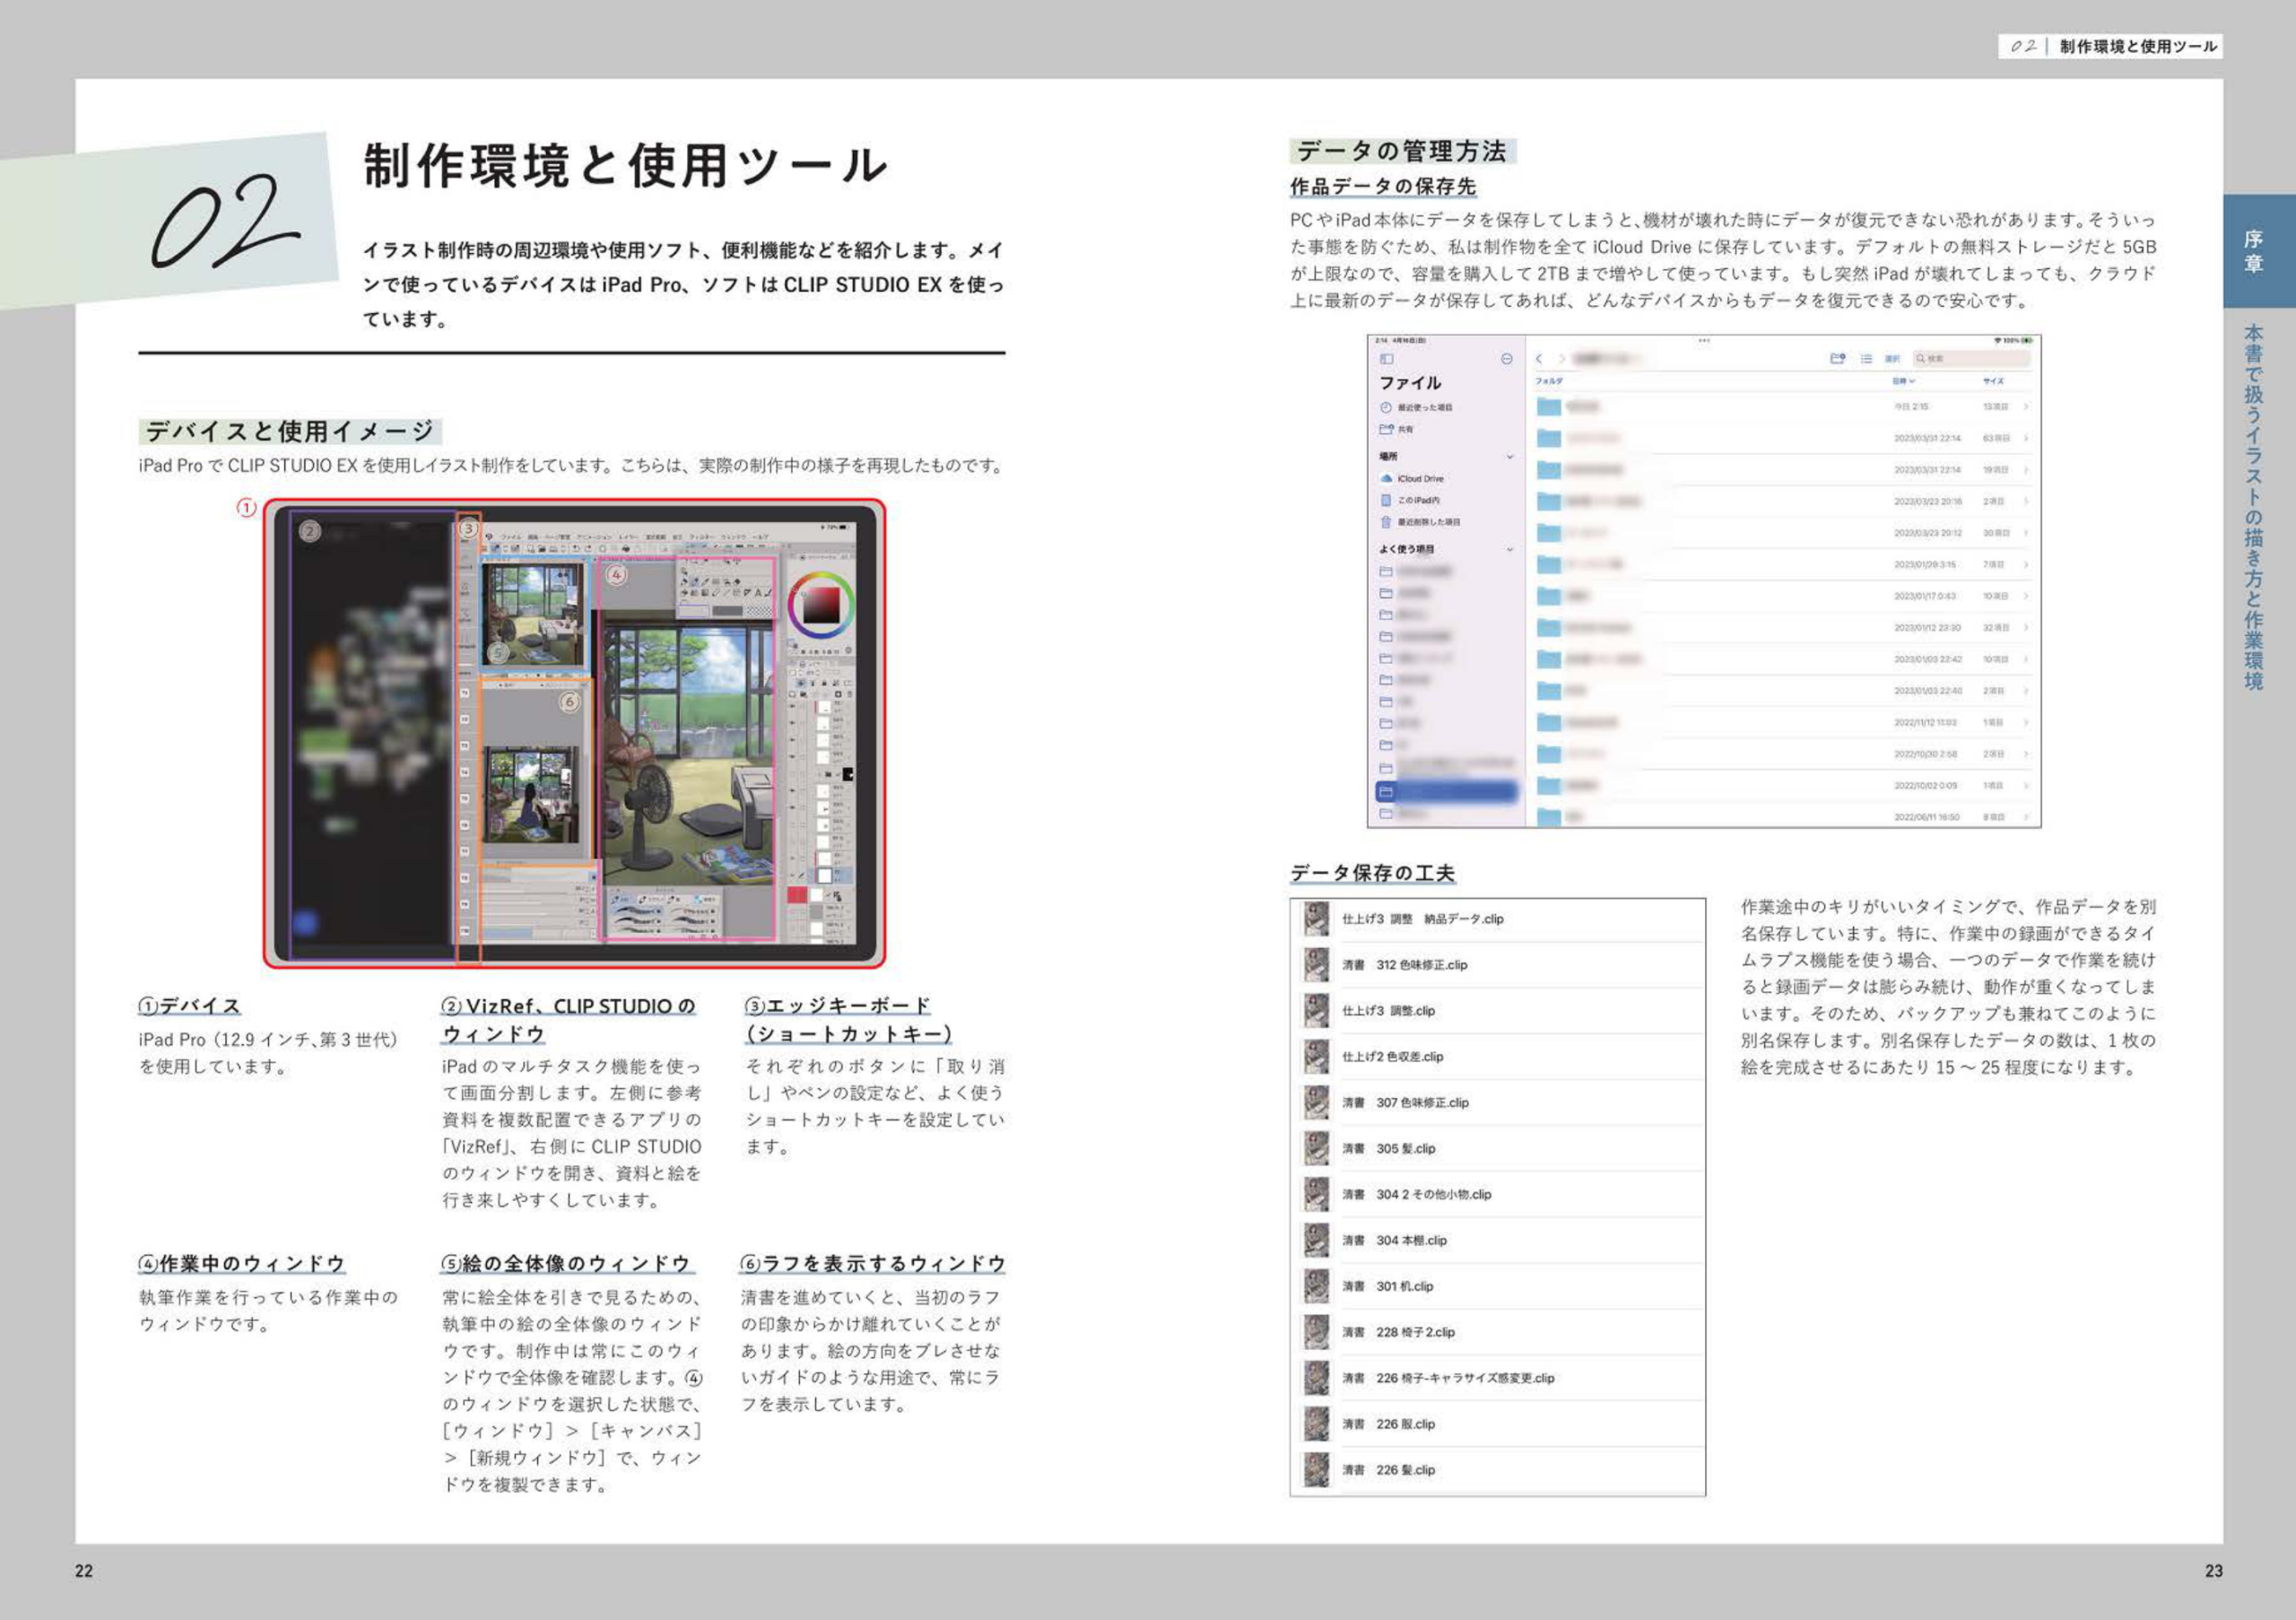Click the 検索 search field
2296x1620 pixels.
tap(1972, 358)
